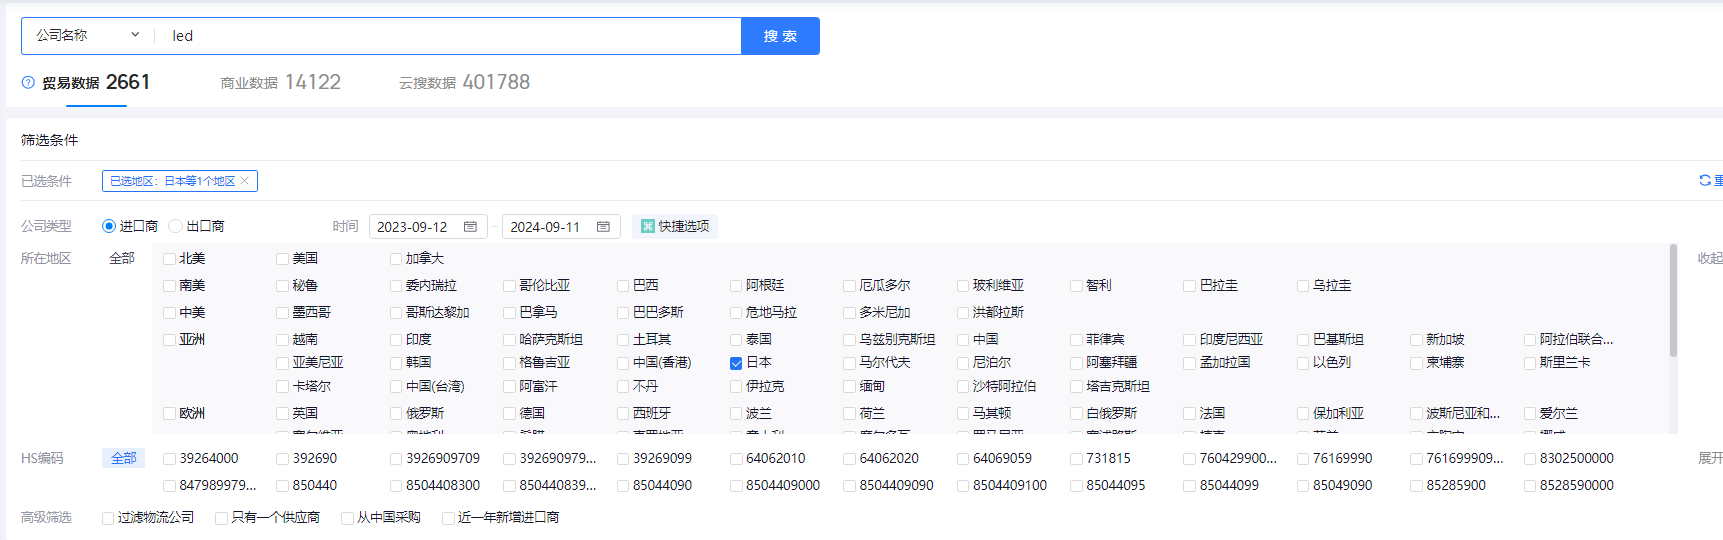The width and height of the screenshot is (1723, 540).
Task: Select the 出口商 radio button
Action: click(176, 227)
